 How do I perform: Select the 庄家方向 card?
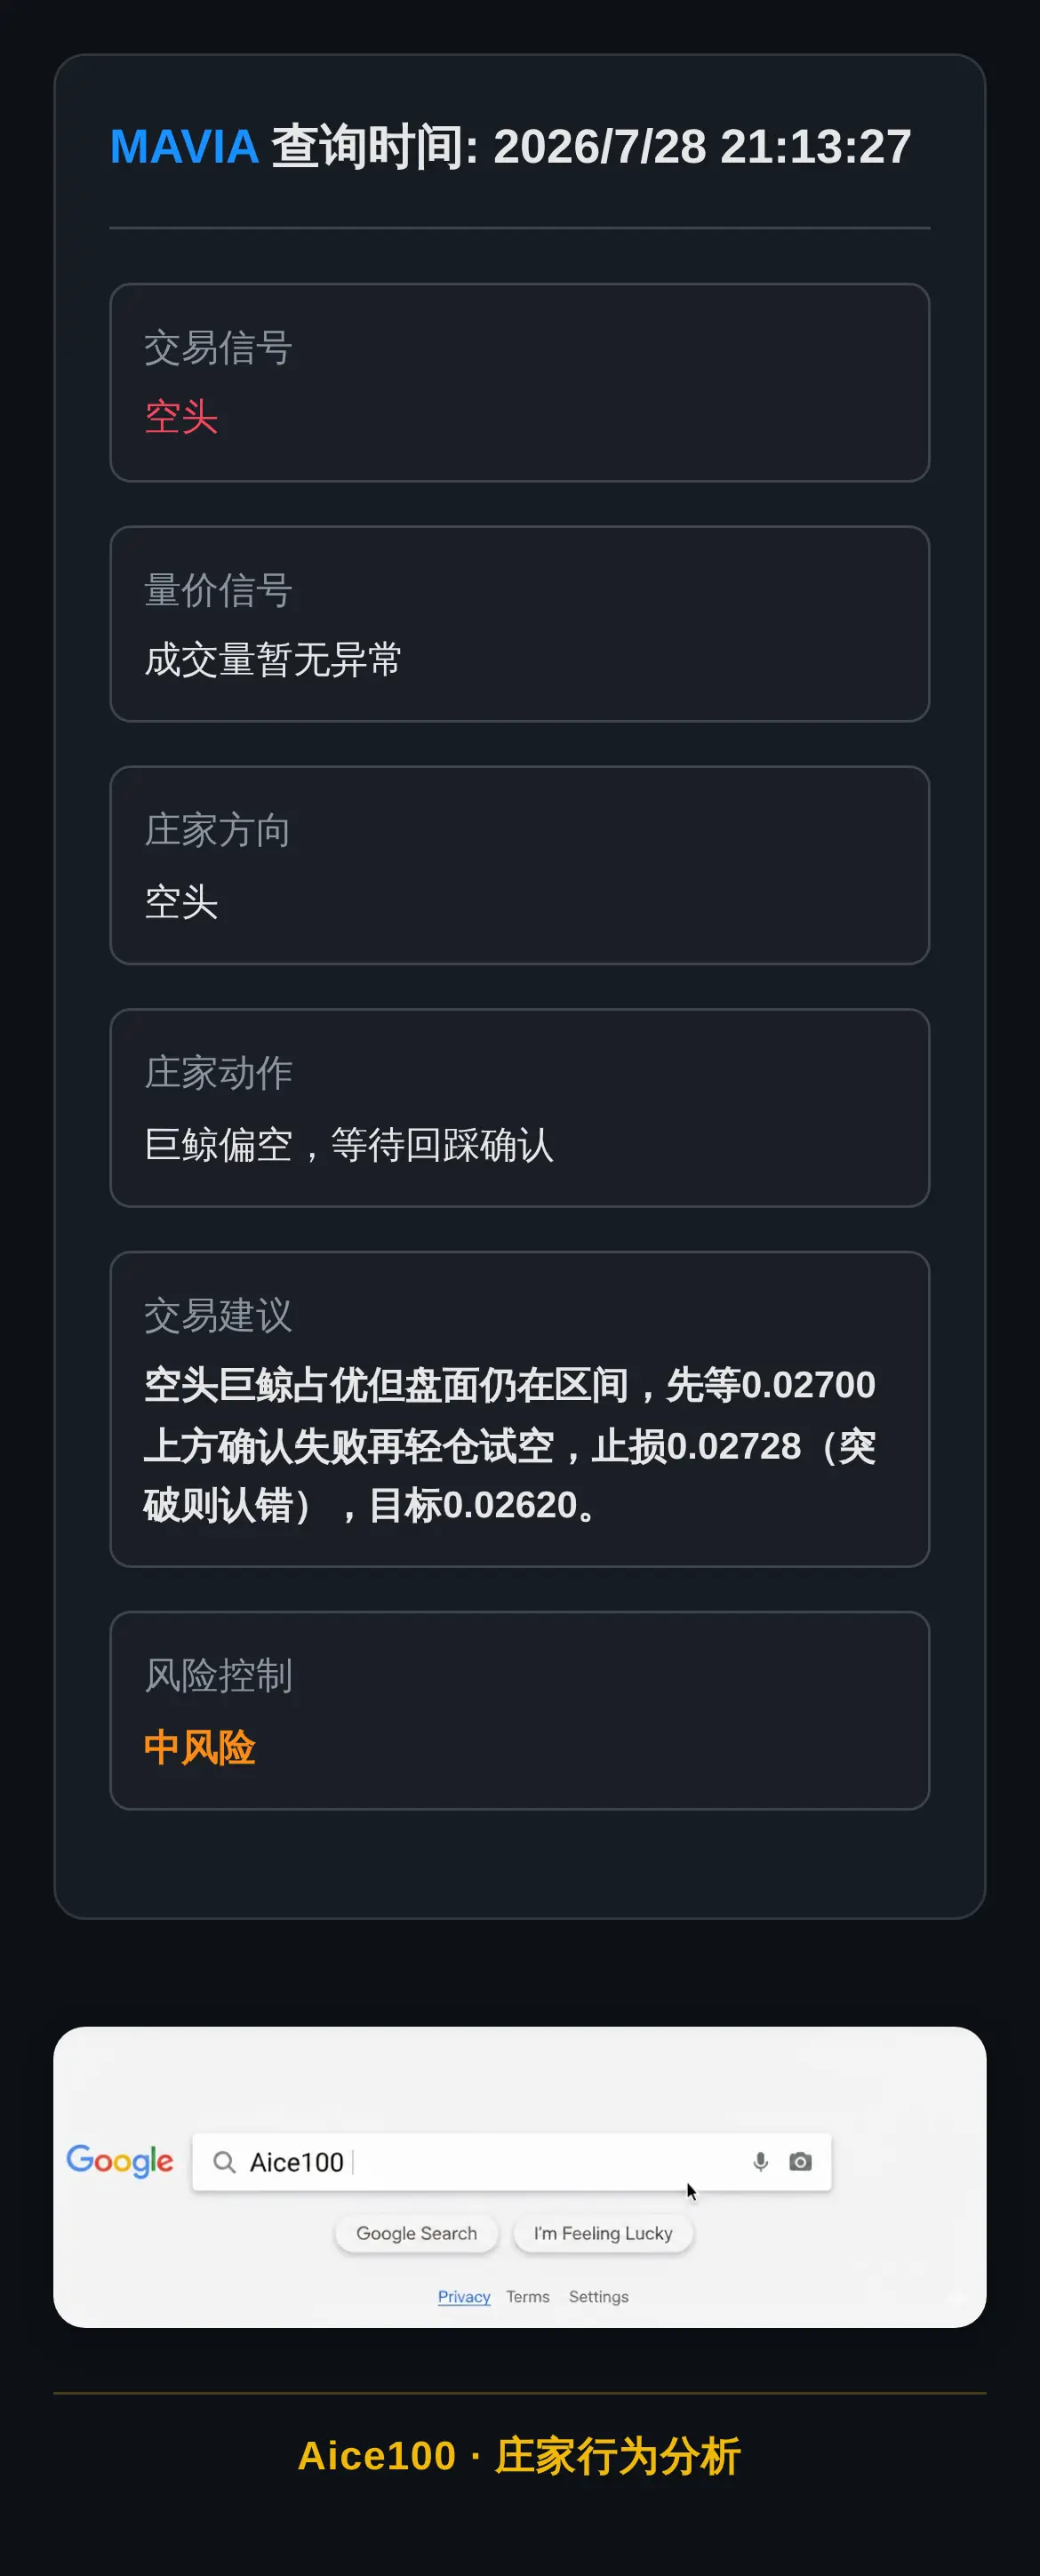point(520,865)
